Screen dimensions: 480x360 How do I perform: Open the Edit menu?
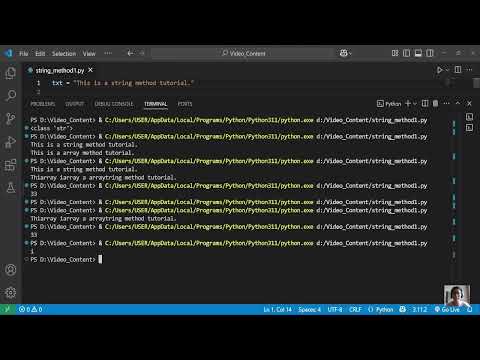coord(40,53)
